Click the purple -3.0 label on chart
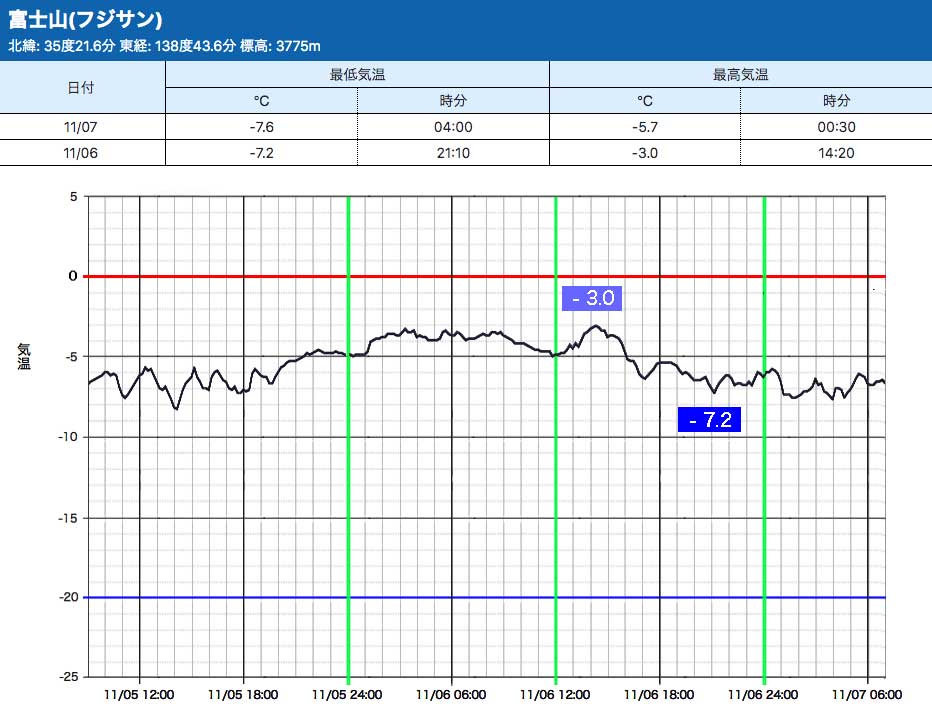Image resolution: width=932 pixels, height=724 pixels. [x=593, y=298]
